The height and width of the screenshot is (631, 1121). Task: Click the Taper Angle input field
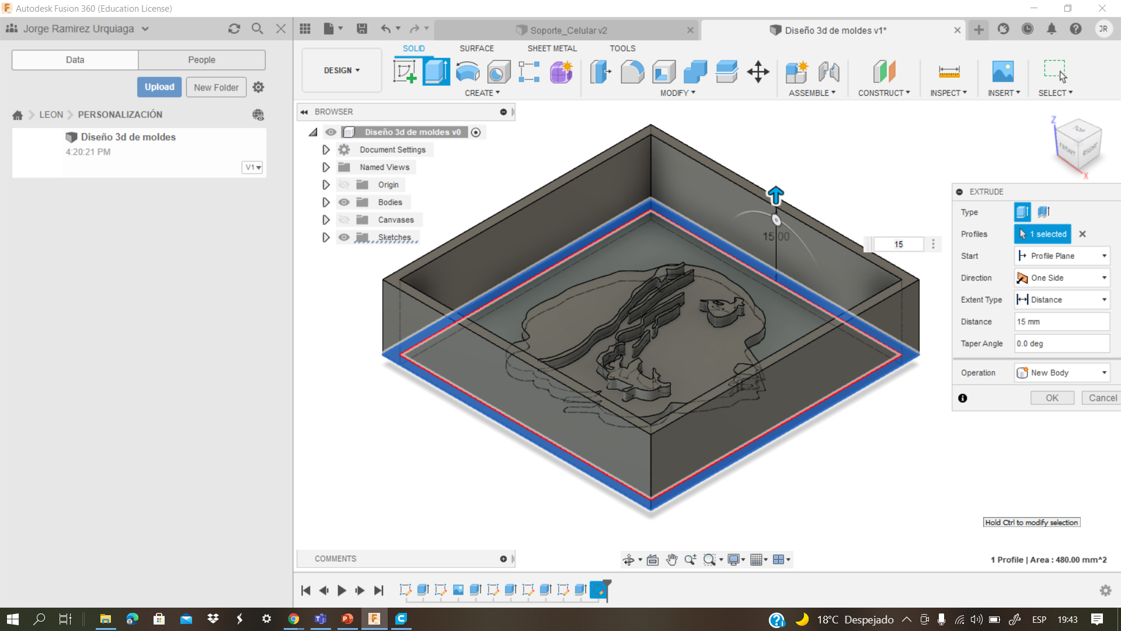point(1061,344)
